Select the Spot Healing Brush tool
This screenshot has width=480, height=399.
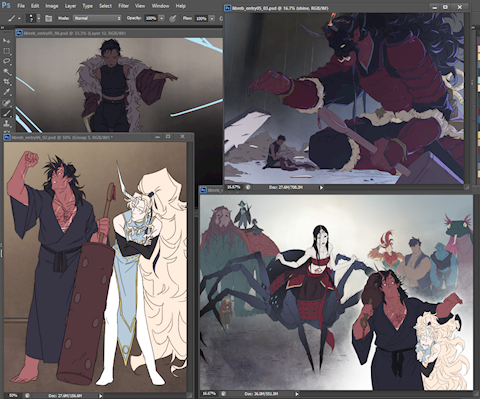coord(6,103)
